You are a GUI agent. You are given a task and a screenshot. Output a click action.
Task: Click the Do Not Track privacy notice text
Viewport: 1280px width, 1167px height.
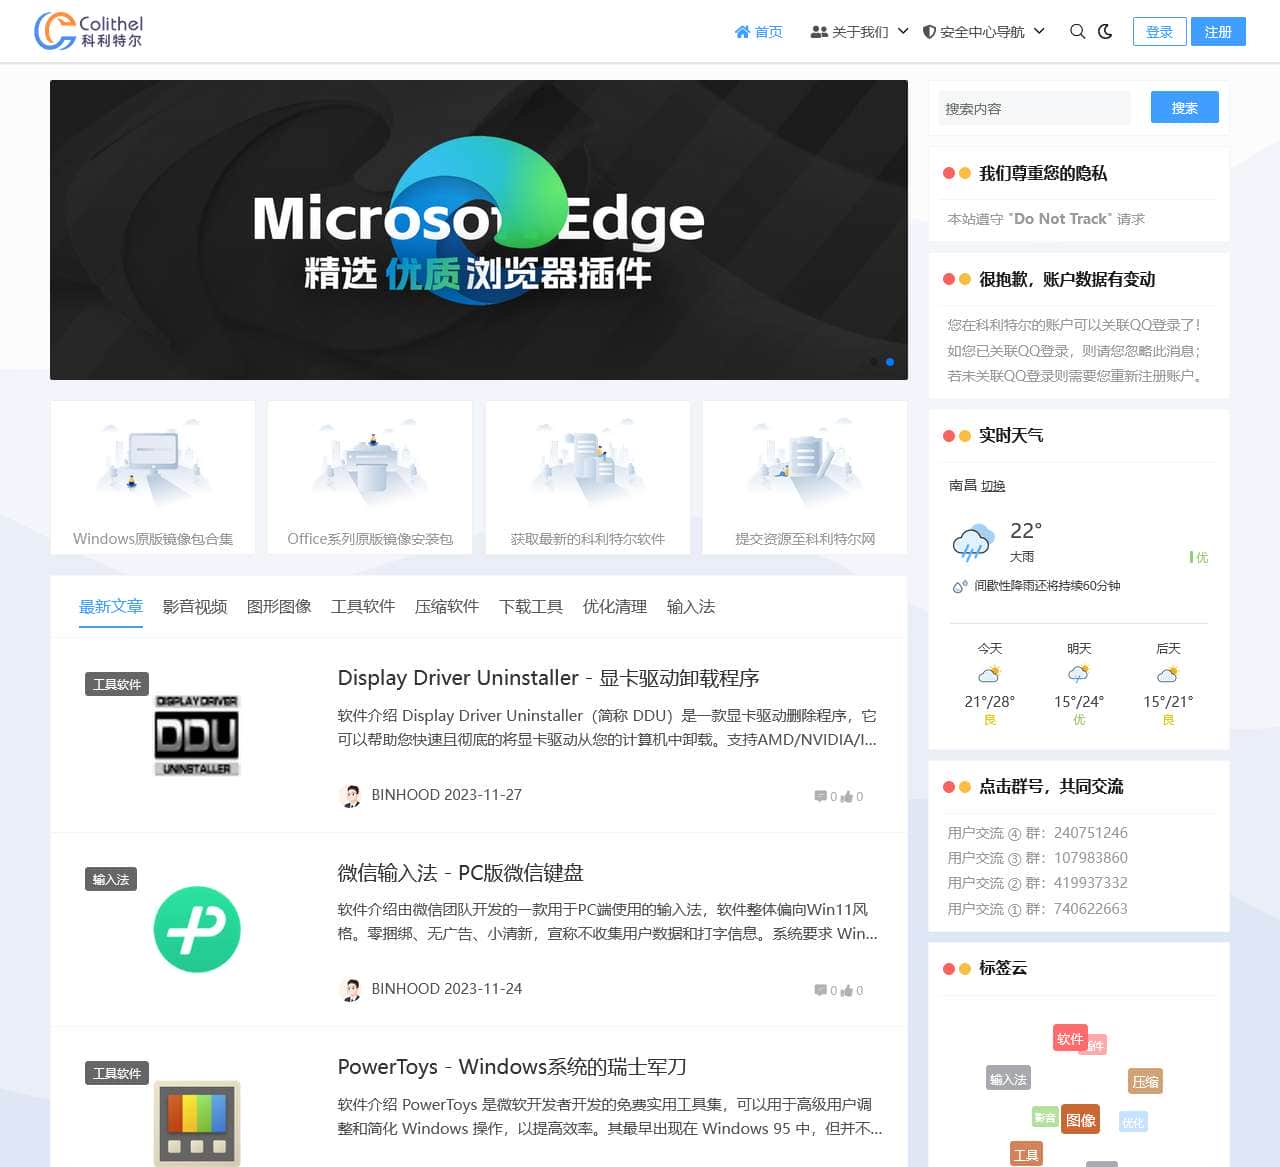pos(1046,219)
